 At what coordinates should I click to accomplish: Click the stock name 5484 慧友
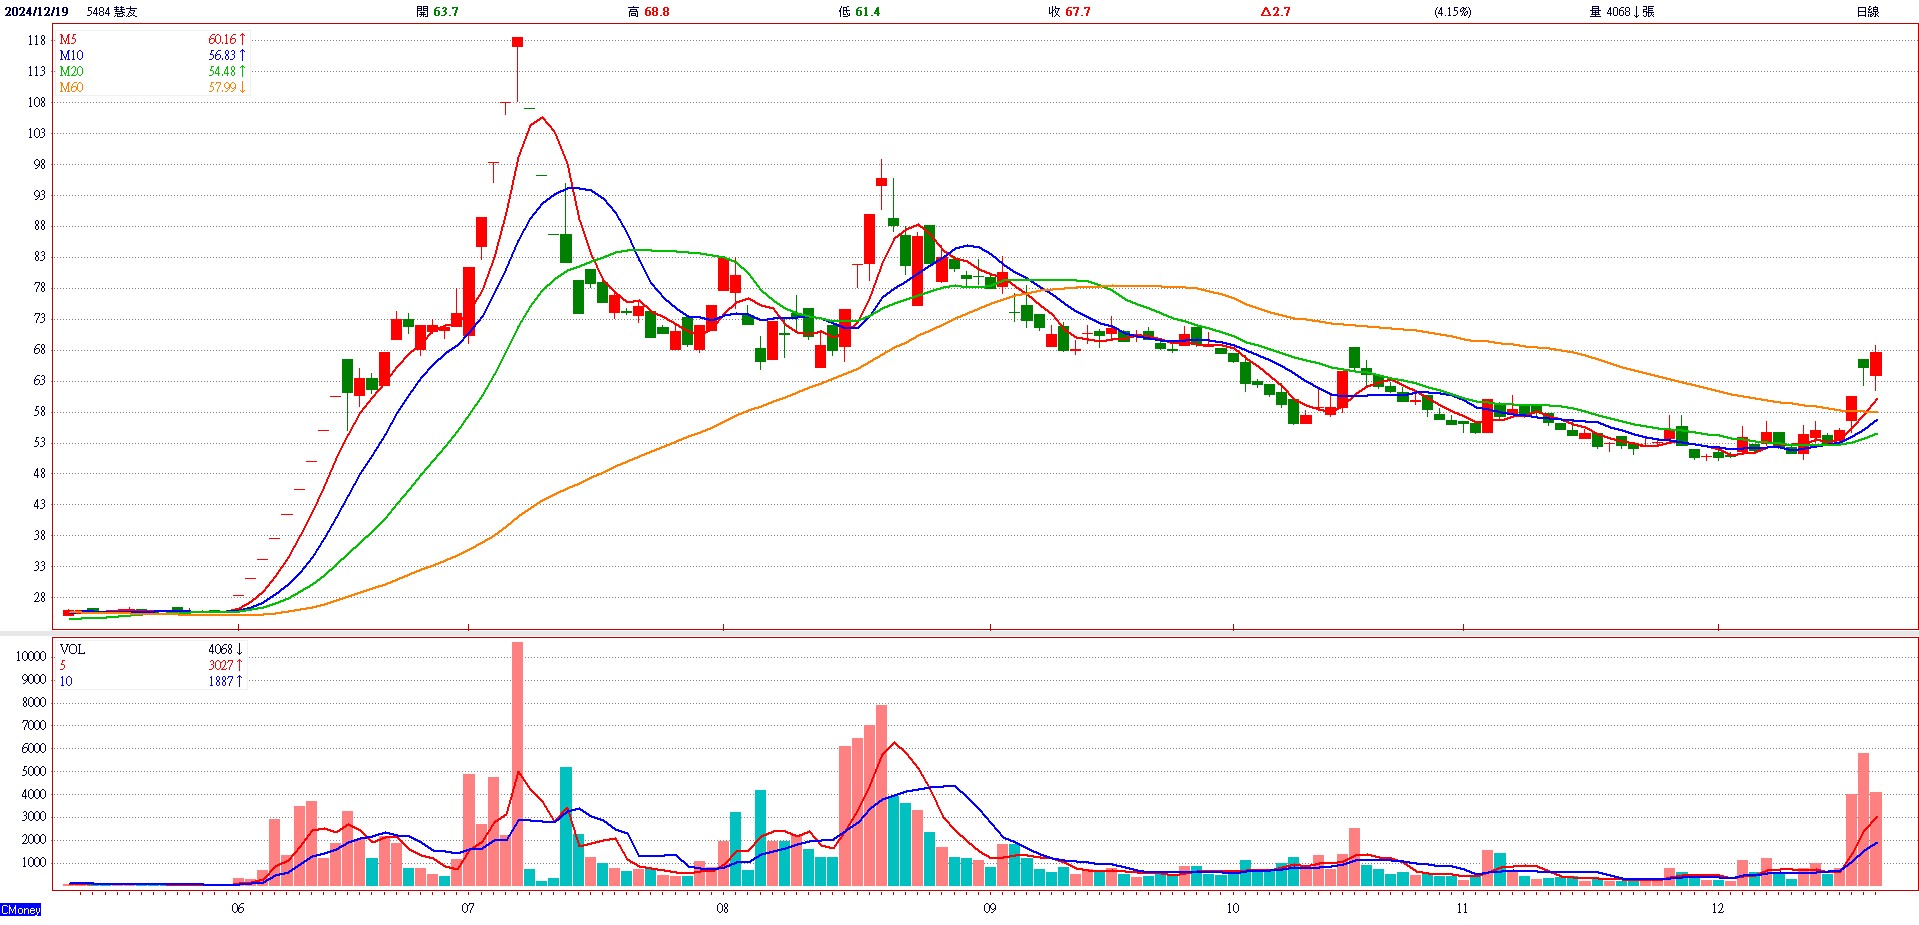click(x=112, y=12)
